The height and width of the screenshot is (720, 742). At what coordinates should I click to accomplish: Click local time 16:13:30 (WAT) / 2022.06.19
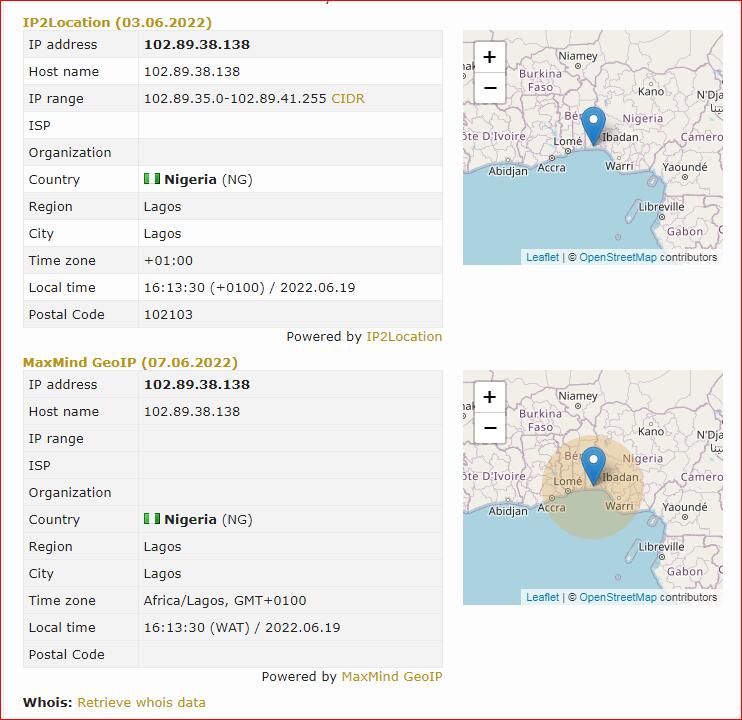click(x=242, y=628)
